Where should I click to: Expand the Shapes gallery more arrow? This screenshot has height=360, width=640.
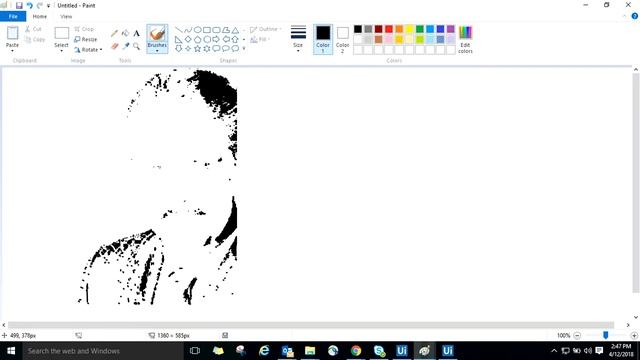point(244,49)
